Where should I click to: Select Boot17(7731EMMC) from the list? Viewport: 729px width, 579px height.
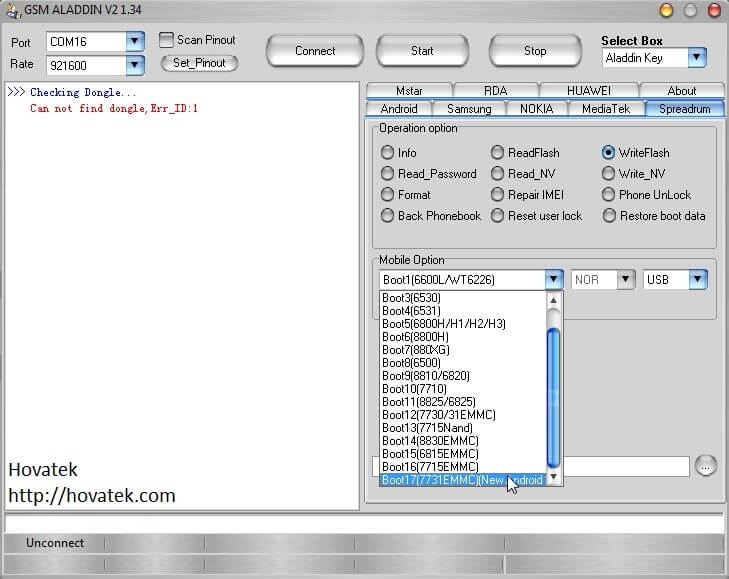[462, 480]
